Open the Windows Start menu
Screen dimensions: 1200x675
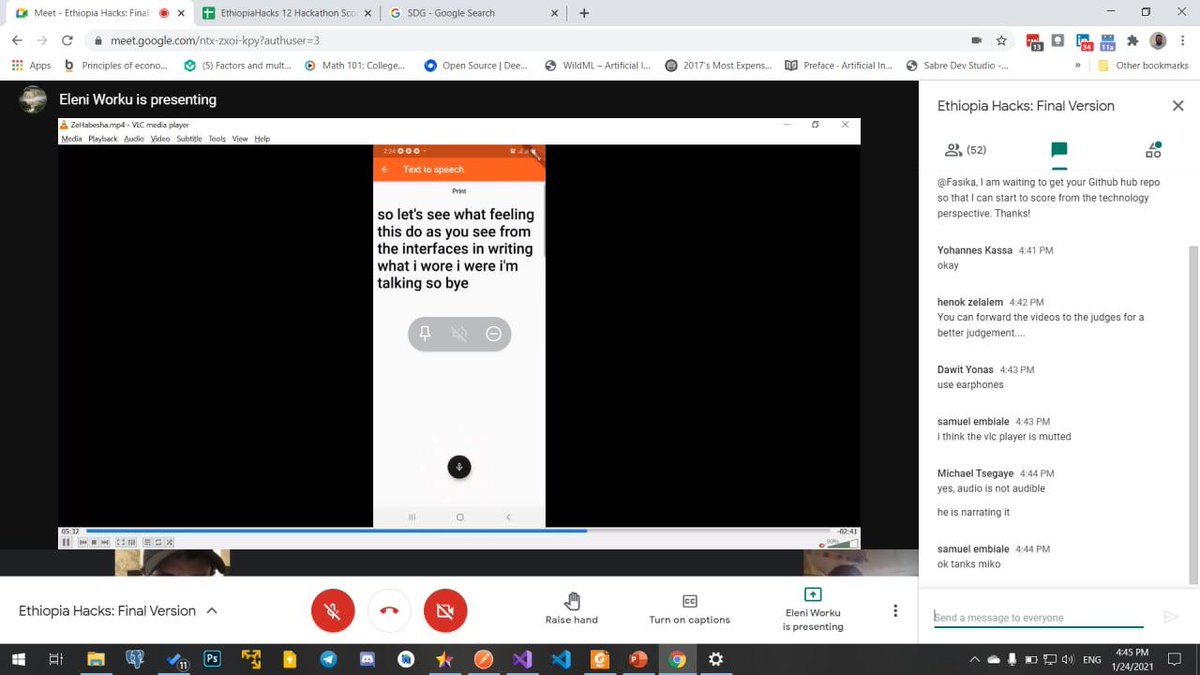click(x=18, y=659)
